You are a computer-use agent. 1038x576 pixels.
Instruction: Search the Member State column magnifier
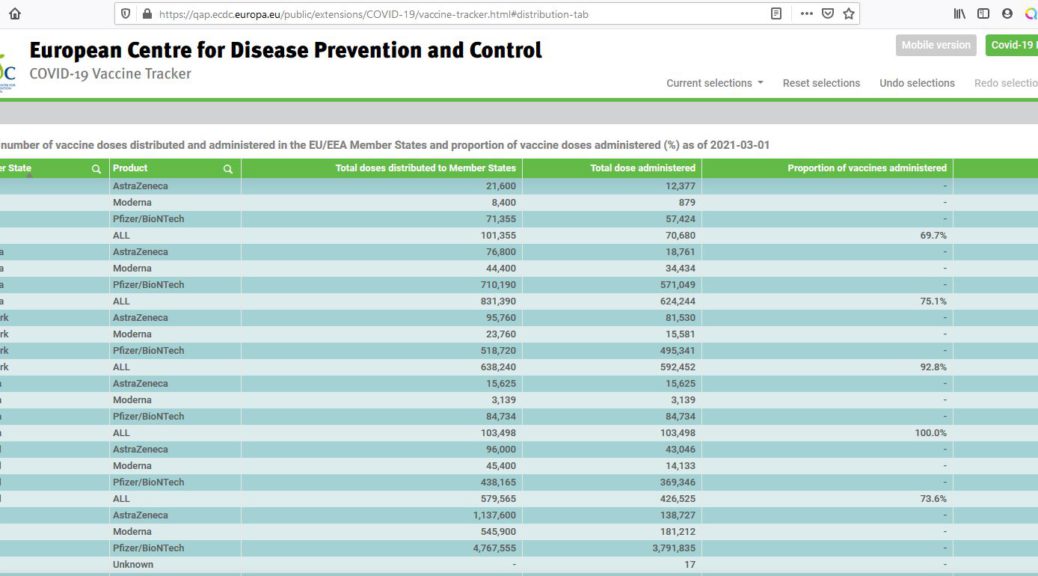(x=96, y=169)
